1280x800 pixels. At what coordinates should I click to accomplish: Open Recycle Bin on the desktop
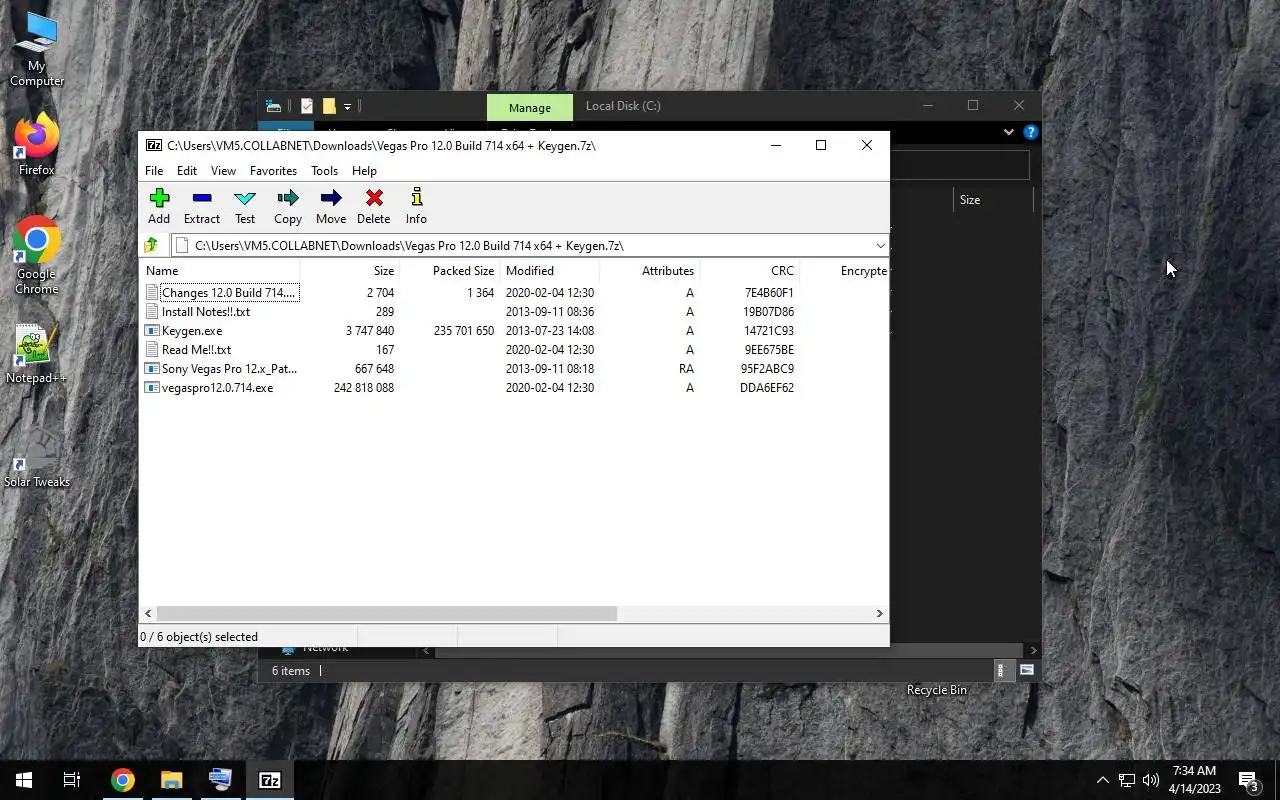pyautogui.click(x=936, y=690)
